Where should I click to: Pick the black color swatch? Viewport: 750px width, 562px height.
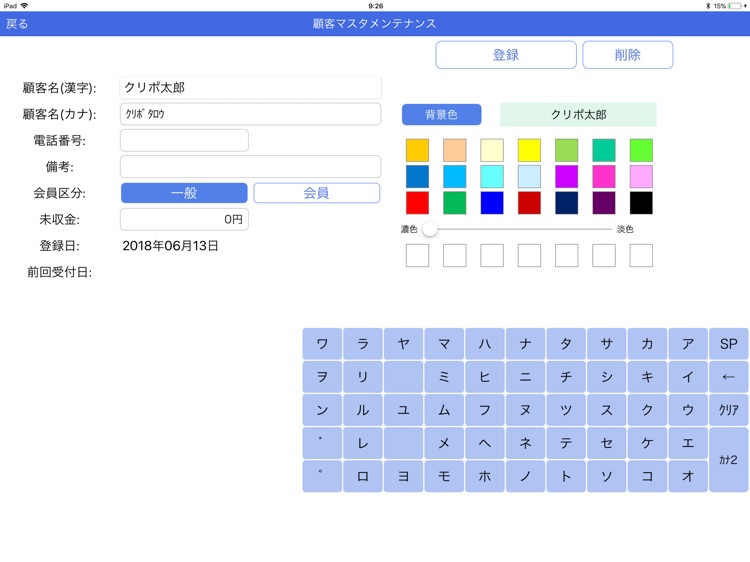click(641, 203)
